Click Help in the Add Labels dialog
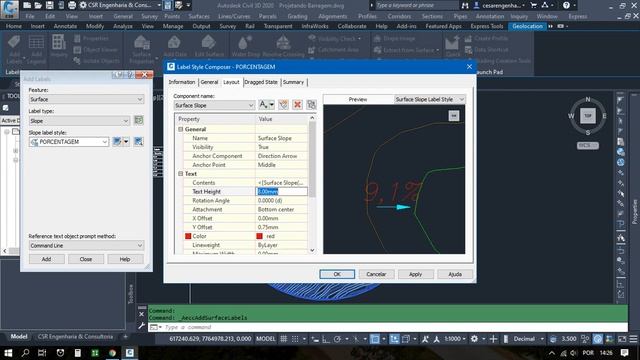The width and height of the screenshot is (640, 360). click(125, 259)
